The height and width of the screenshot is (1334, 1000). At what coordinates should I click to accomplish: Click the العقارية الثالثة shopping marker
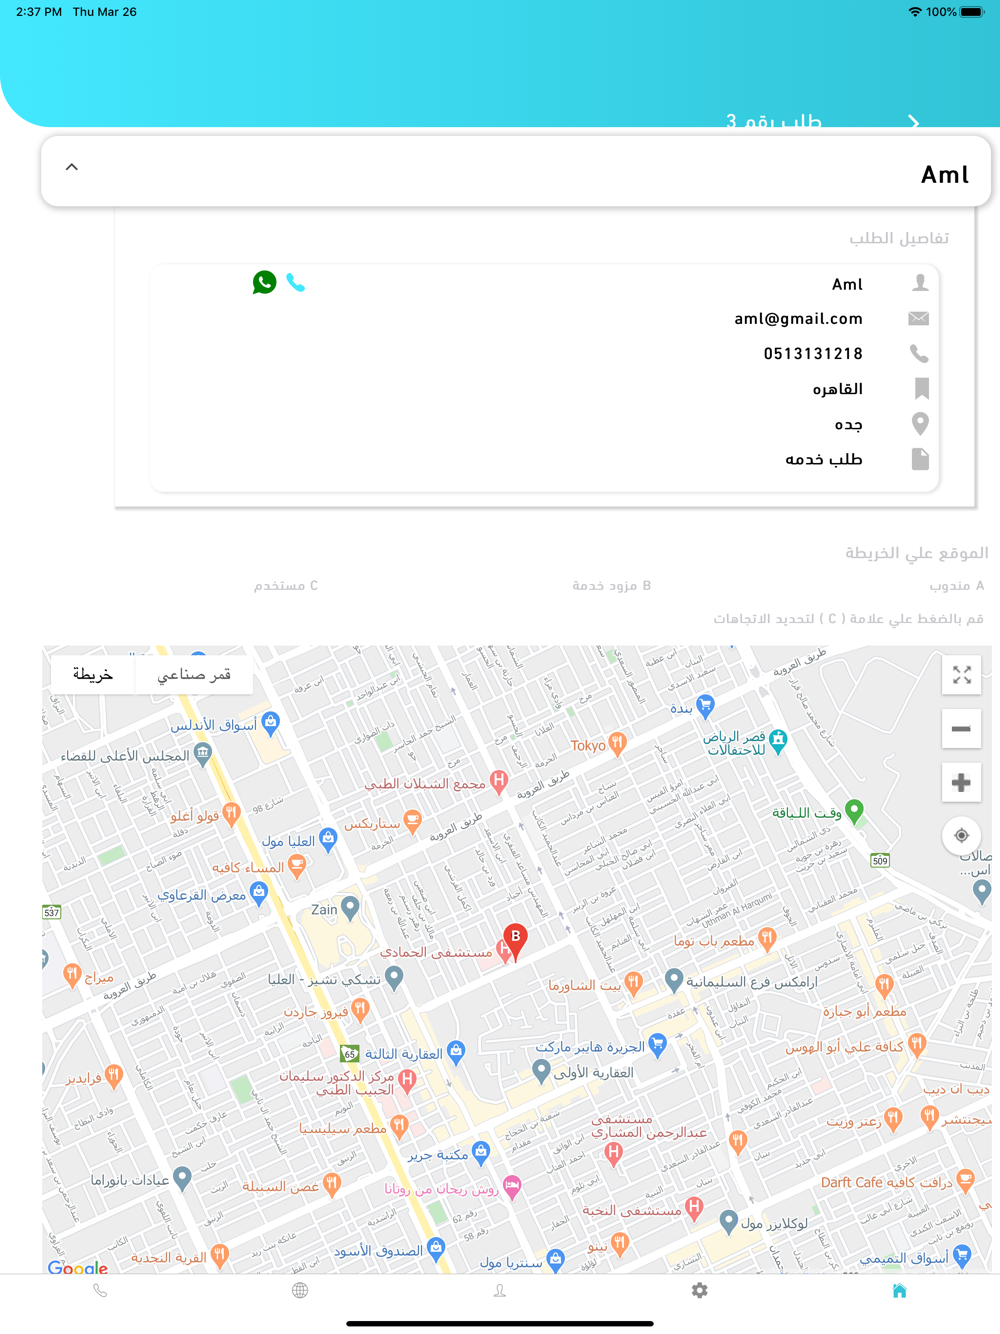[x=456, y=1051]
